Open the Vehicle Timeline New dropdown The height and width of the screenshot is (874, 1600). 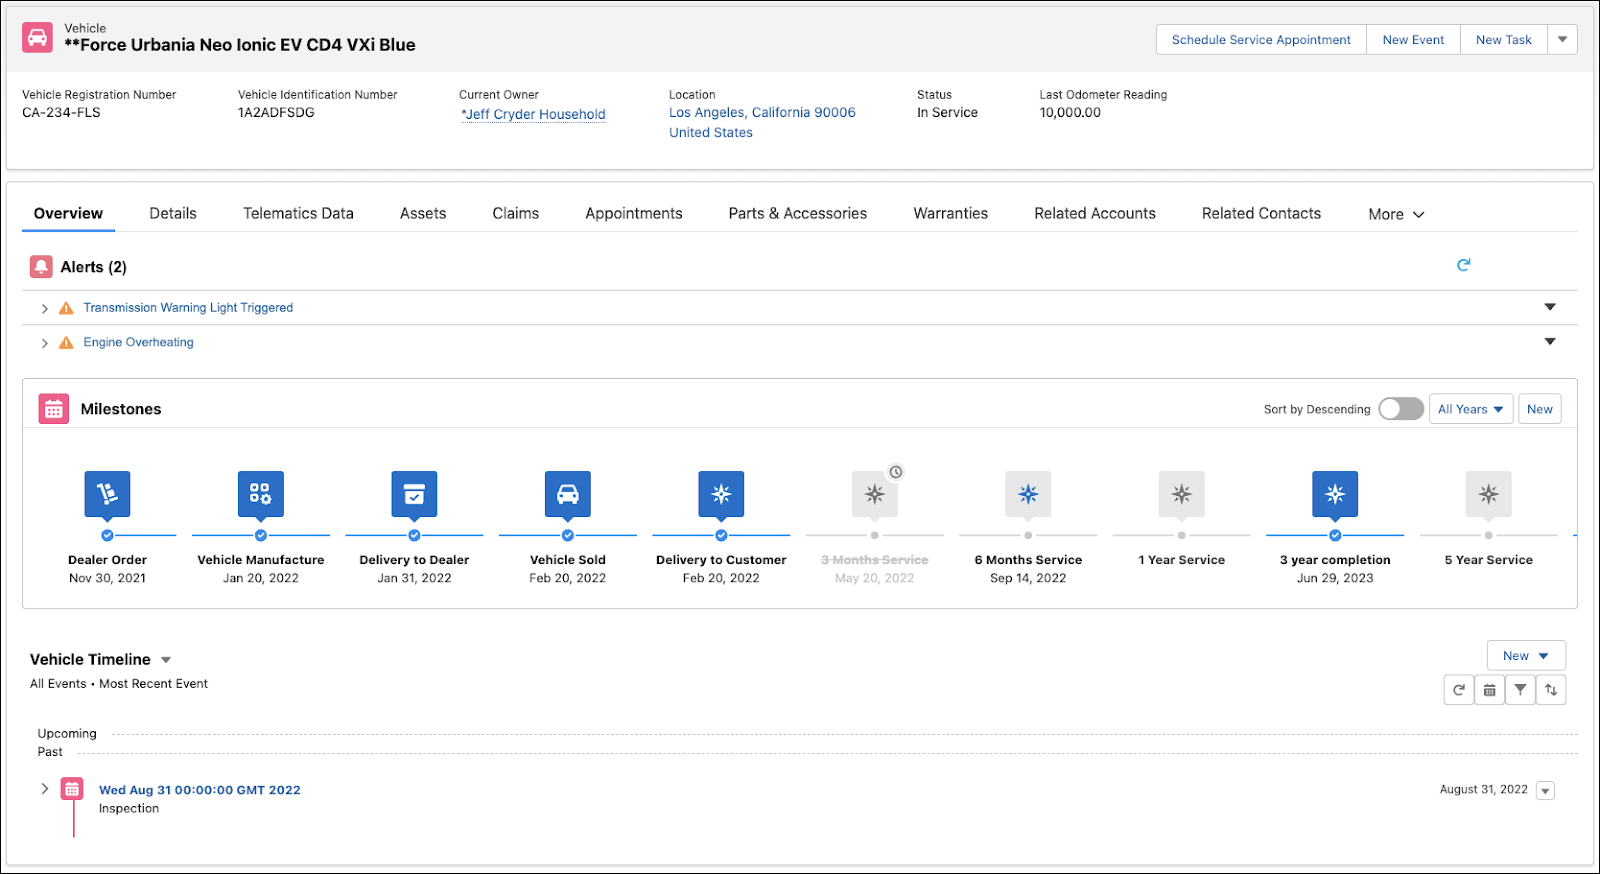click(1526, 656)
